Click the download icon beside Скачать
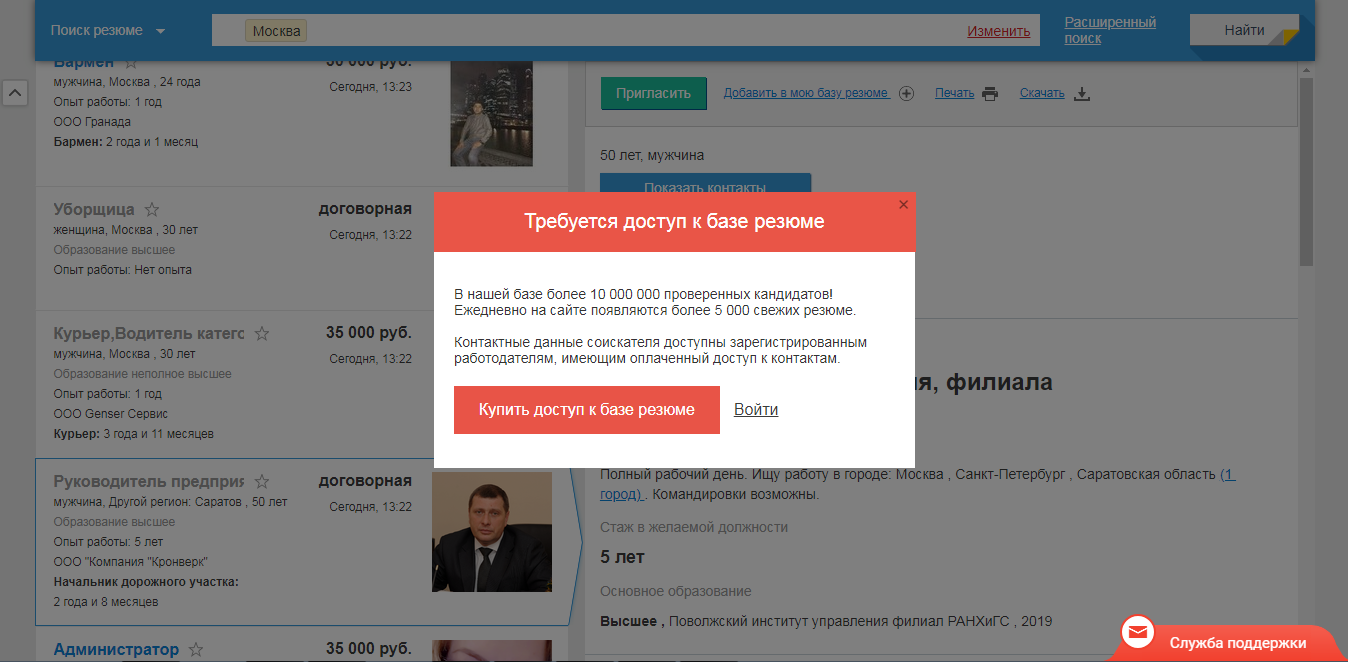 [1080, 92]
